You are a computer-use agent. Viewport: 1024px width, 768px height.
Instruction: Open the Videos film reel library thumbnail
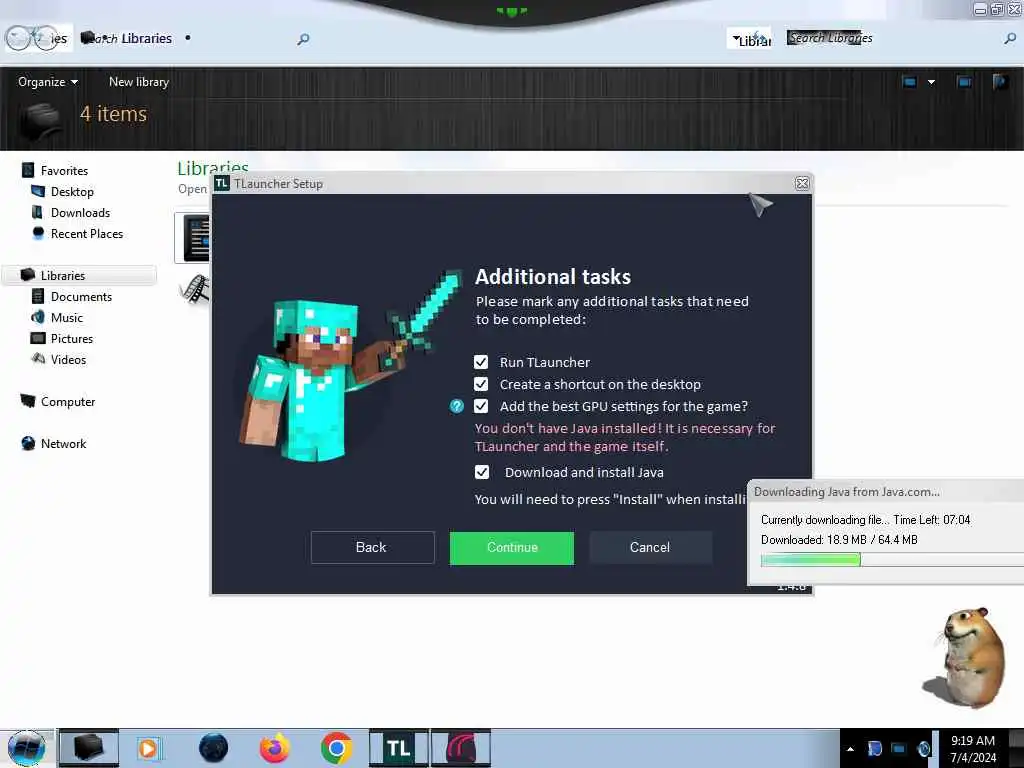coord(195,289)
